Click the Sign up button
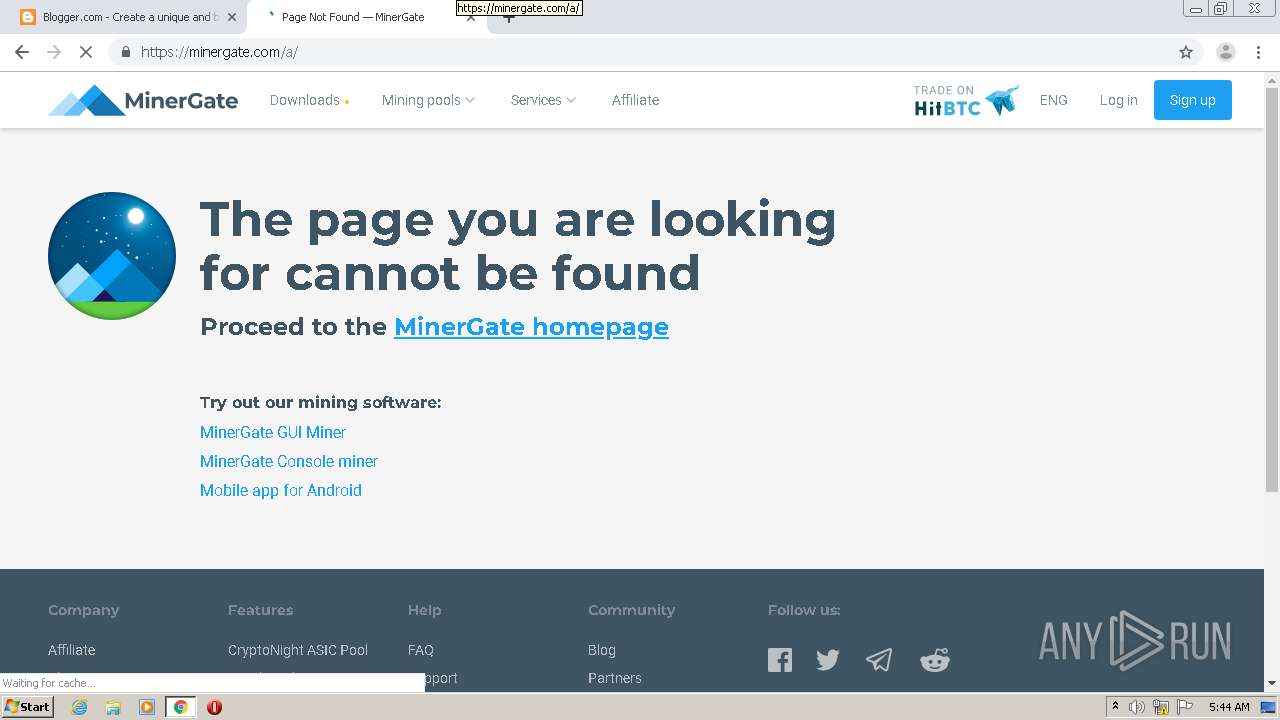The height and width of the screenshot is (720, 1280). click(x=1193, y=100)
